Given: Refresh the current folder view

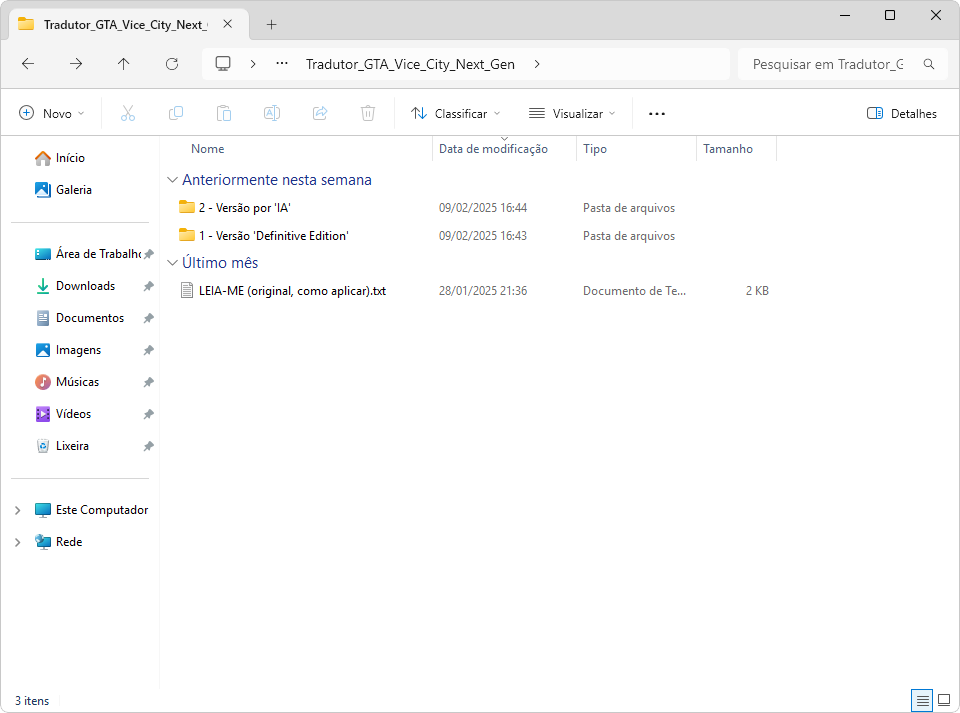Looking at the screenshot, I should (172, 64).
